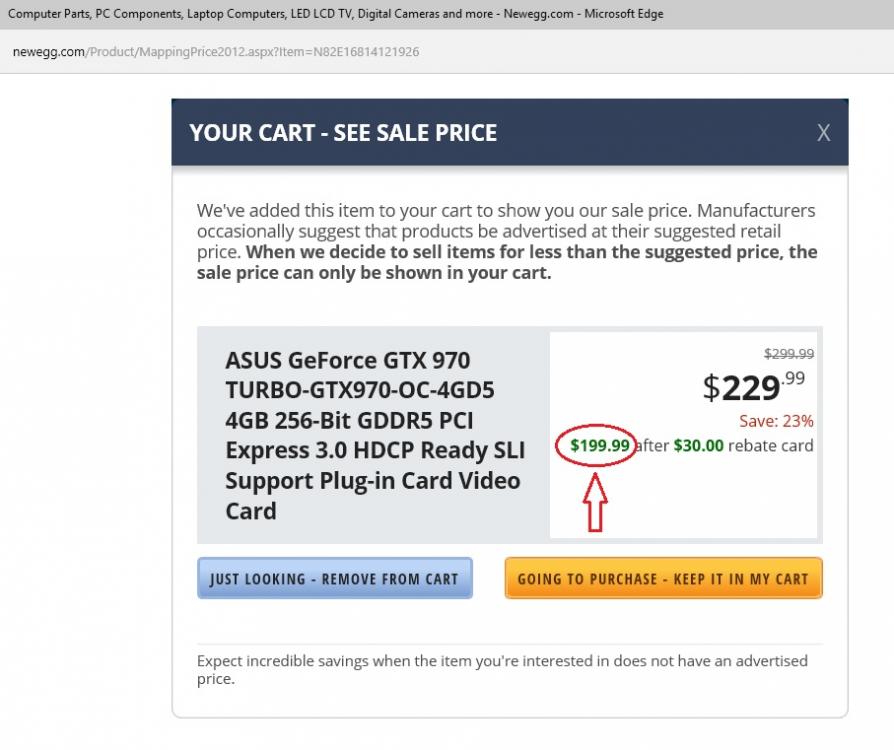This screenshot has height=750, width=894.
Task: Click the Save: 23% red label
Action: [776, 421]
